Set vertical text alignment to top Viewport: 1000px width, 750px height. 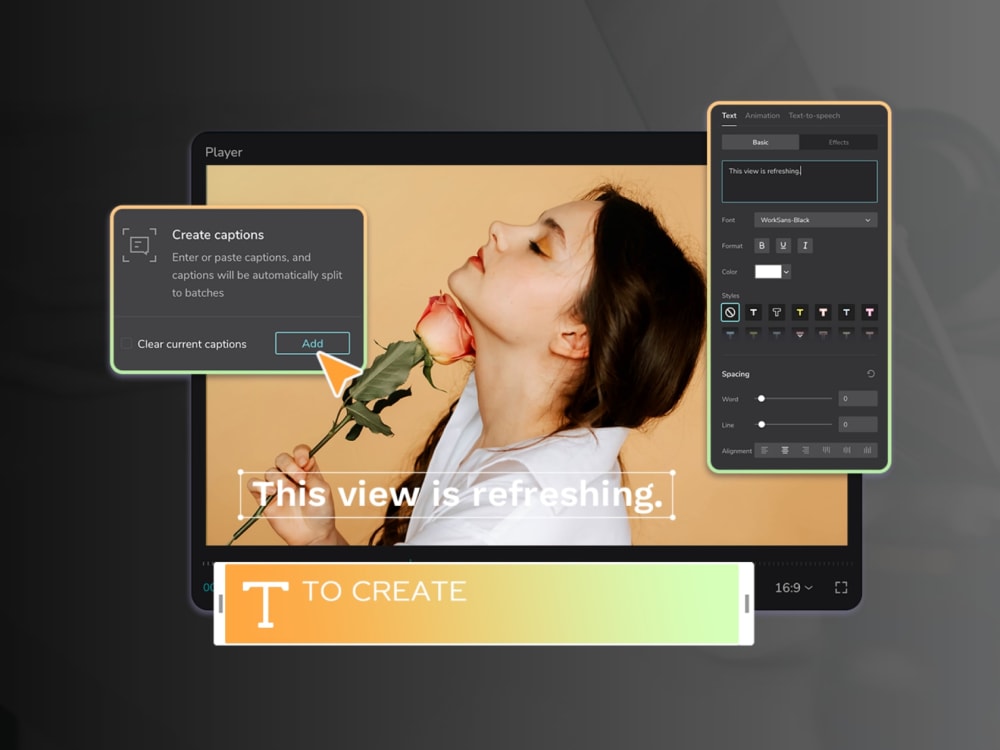pos(827,450)
